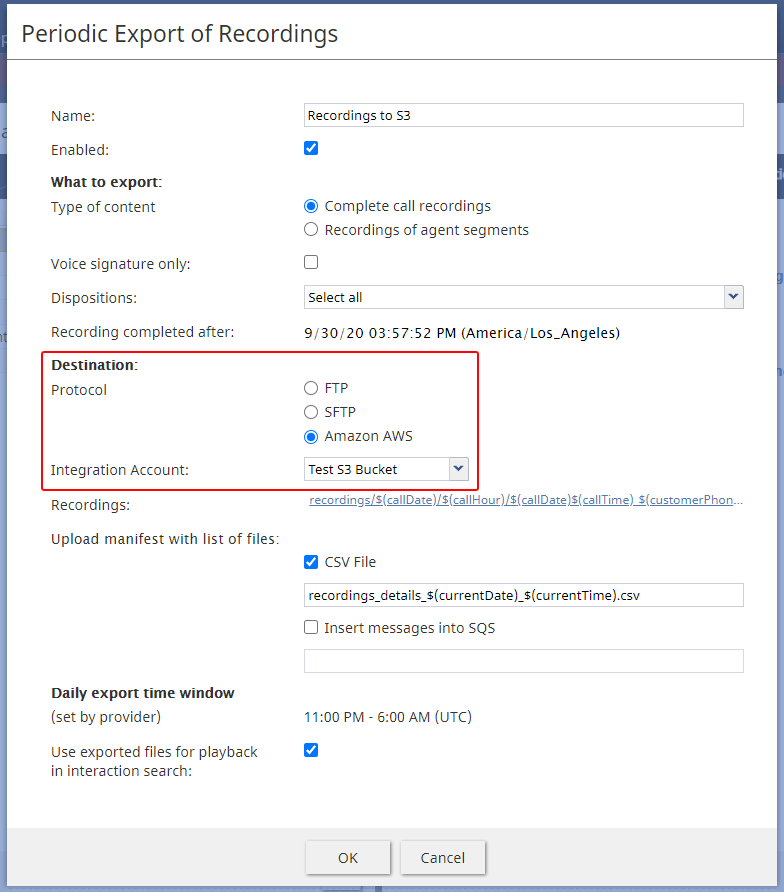The height and width of the screenshot is (892, 784).
Task: Open the recordings file name pattern link
Action: [526, 500]
